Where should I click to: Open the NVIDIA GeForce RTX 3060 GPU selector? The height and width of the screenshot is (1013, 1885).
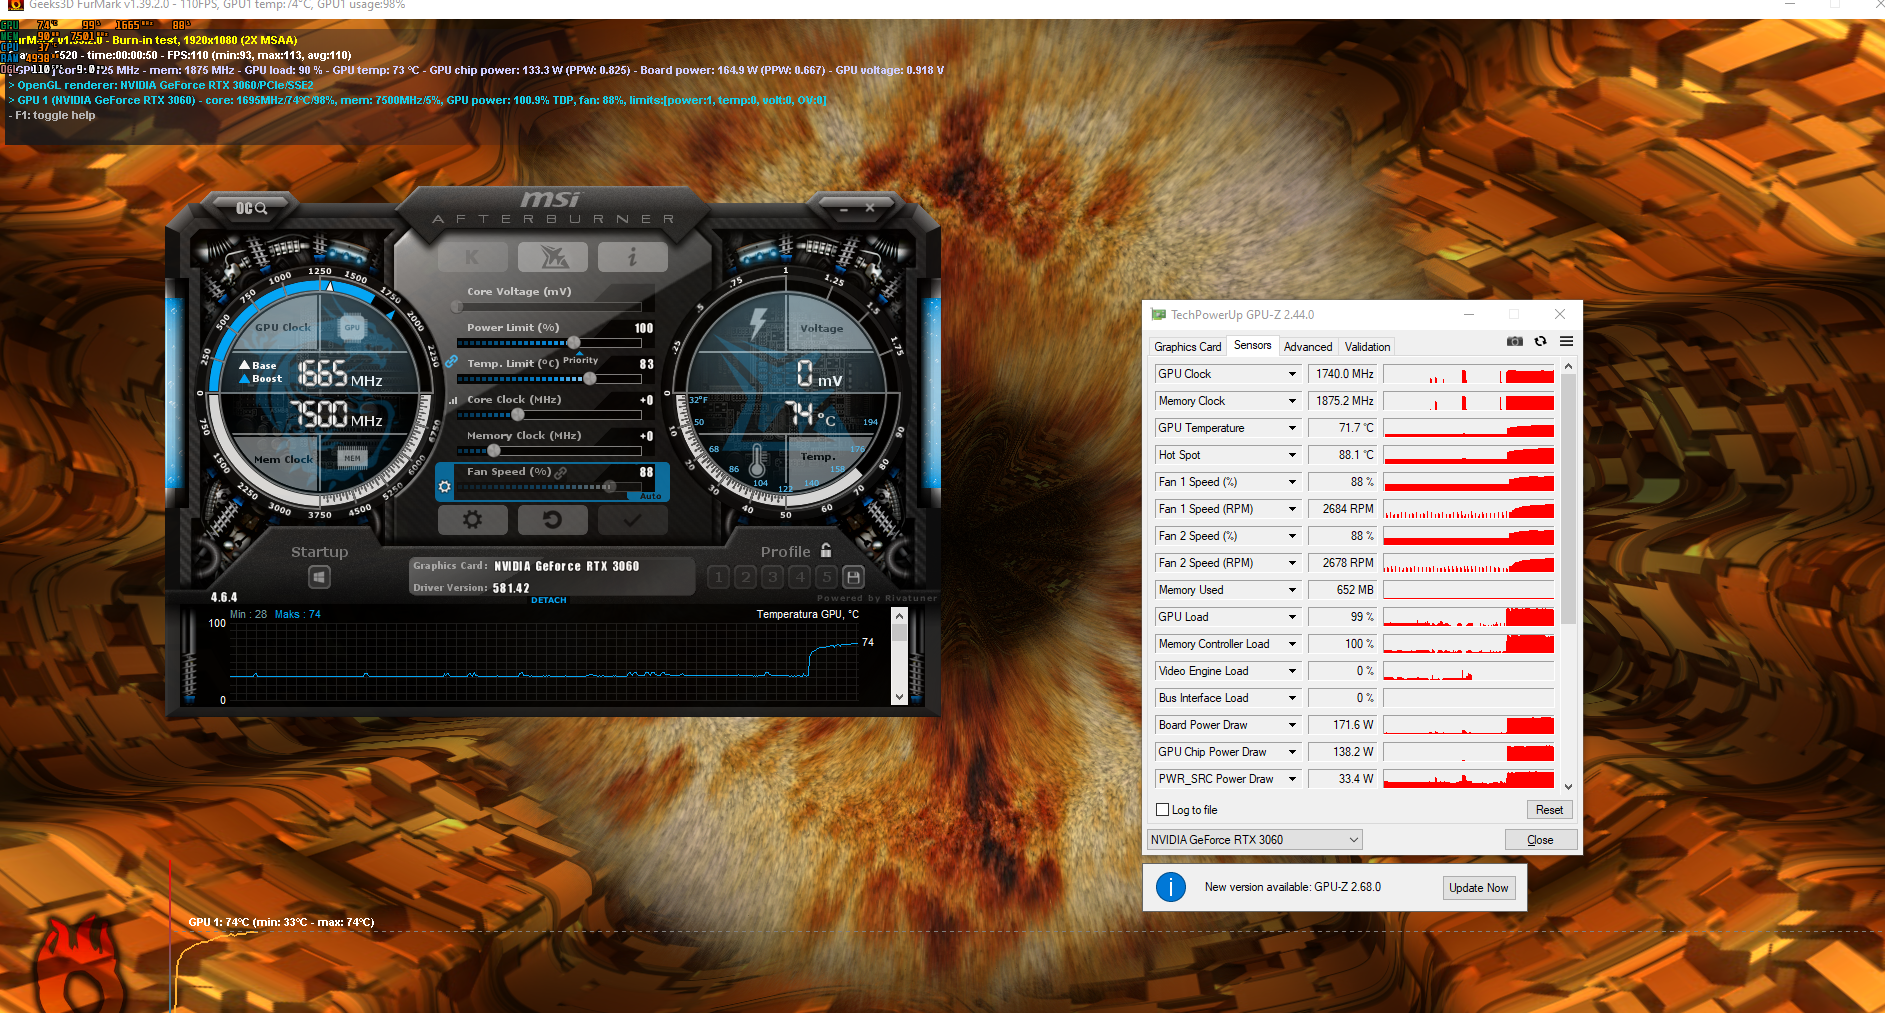[1255, 840]
